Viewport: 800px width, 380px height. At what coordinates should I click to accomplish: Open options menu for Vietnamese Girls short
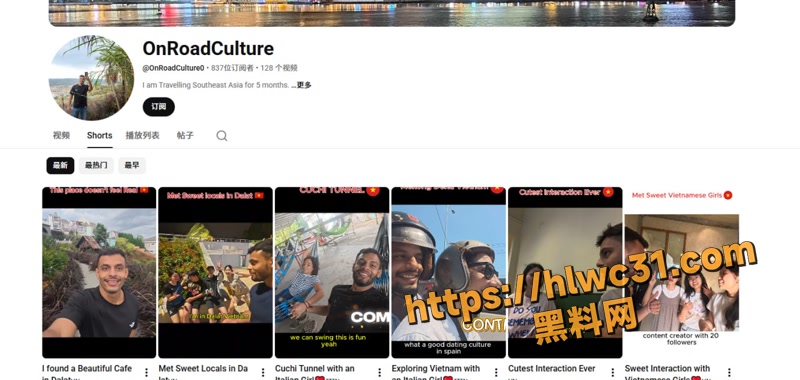[729, 372]
